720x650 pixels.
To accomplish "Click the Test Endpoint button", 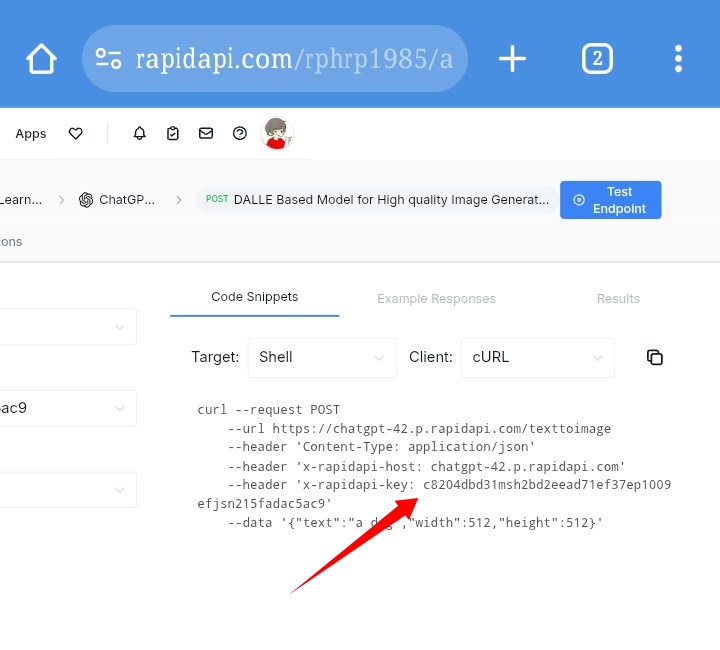I will (610, 200).
